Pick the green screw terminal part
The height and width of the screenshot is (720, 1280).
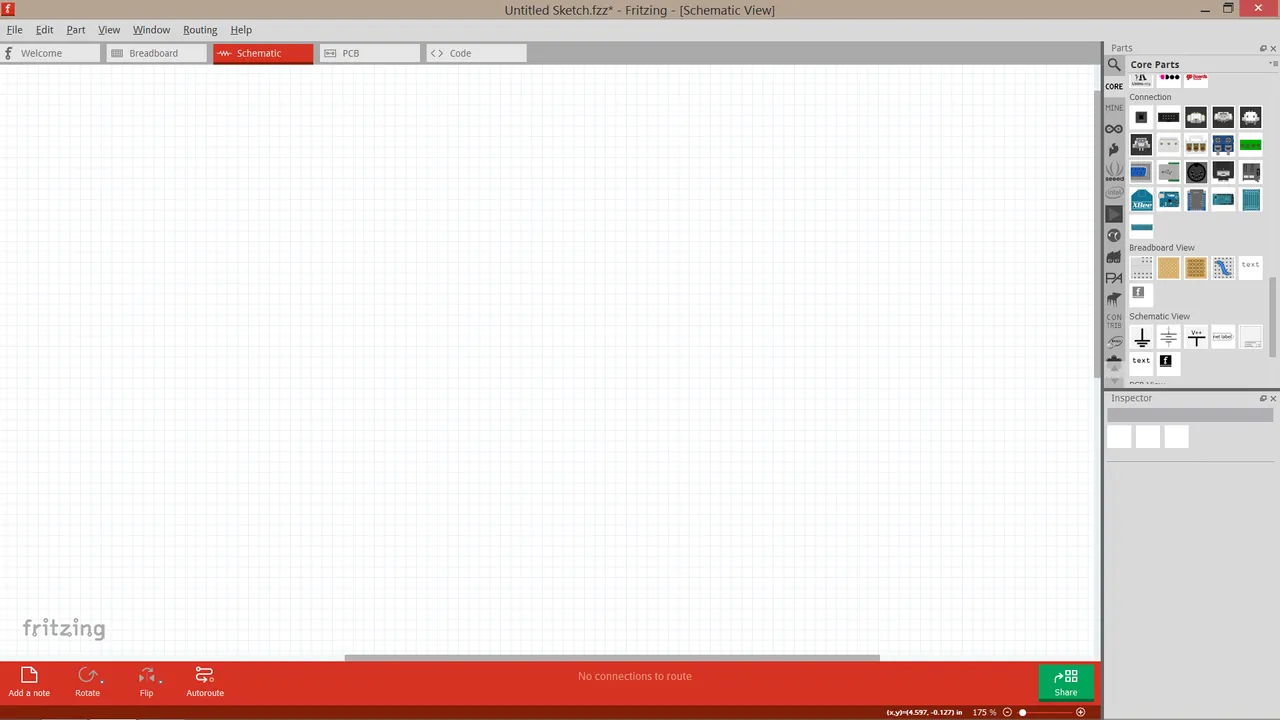(1250, 145)
